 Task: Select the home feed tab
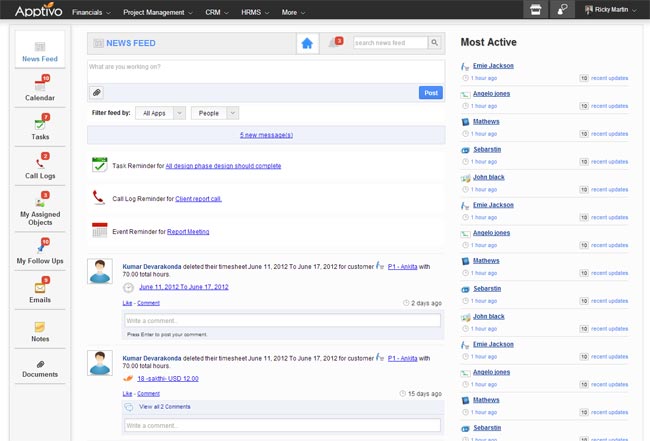pyautogui.click(x=308, y=43)
